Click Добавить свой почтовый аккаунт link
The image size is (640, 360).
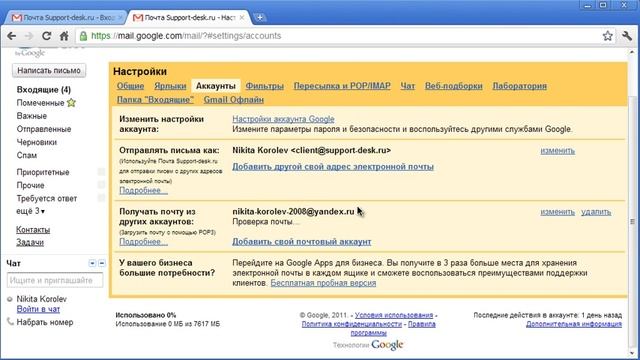pyautogui.click(x=302, y=242)
